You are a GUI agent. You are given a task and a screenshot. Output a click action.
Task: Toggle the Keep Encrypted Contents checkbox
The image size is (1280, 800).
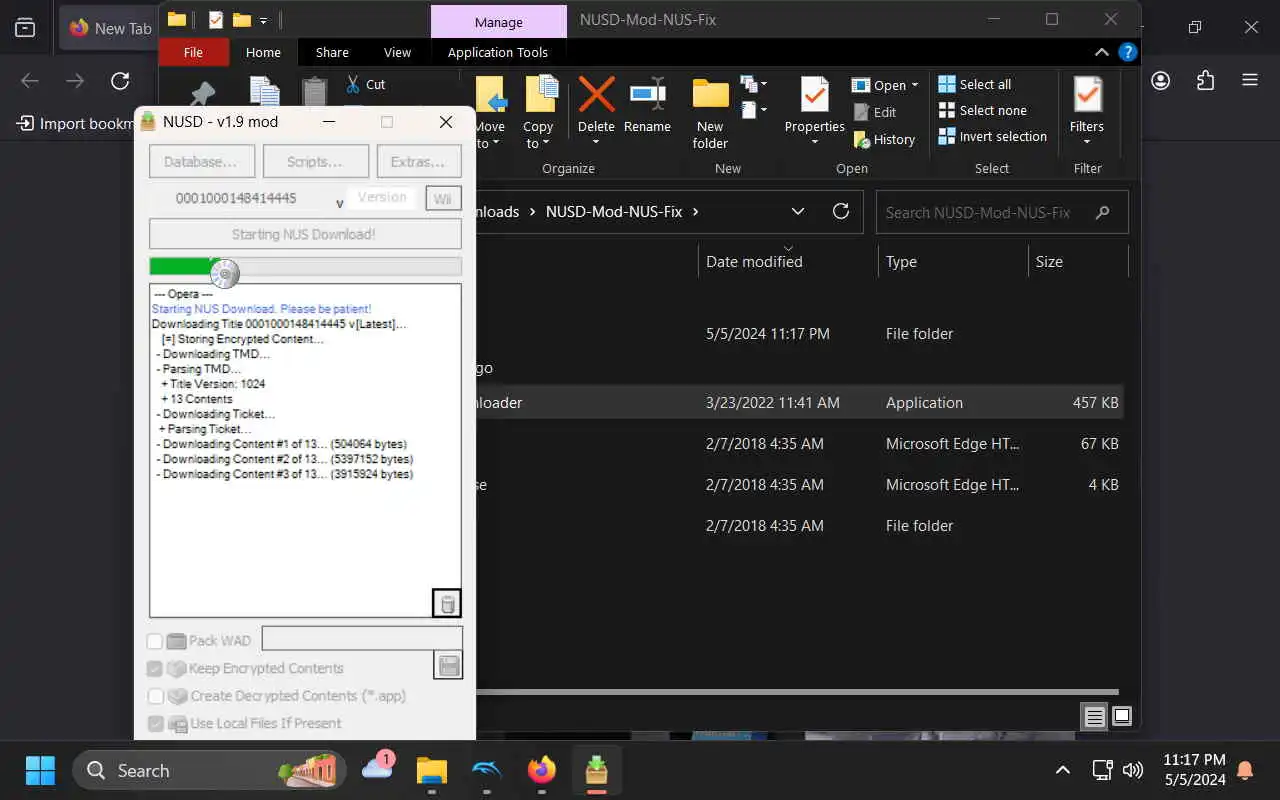(x=155, y=668)
